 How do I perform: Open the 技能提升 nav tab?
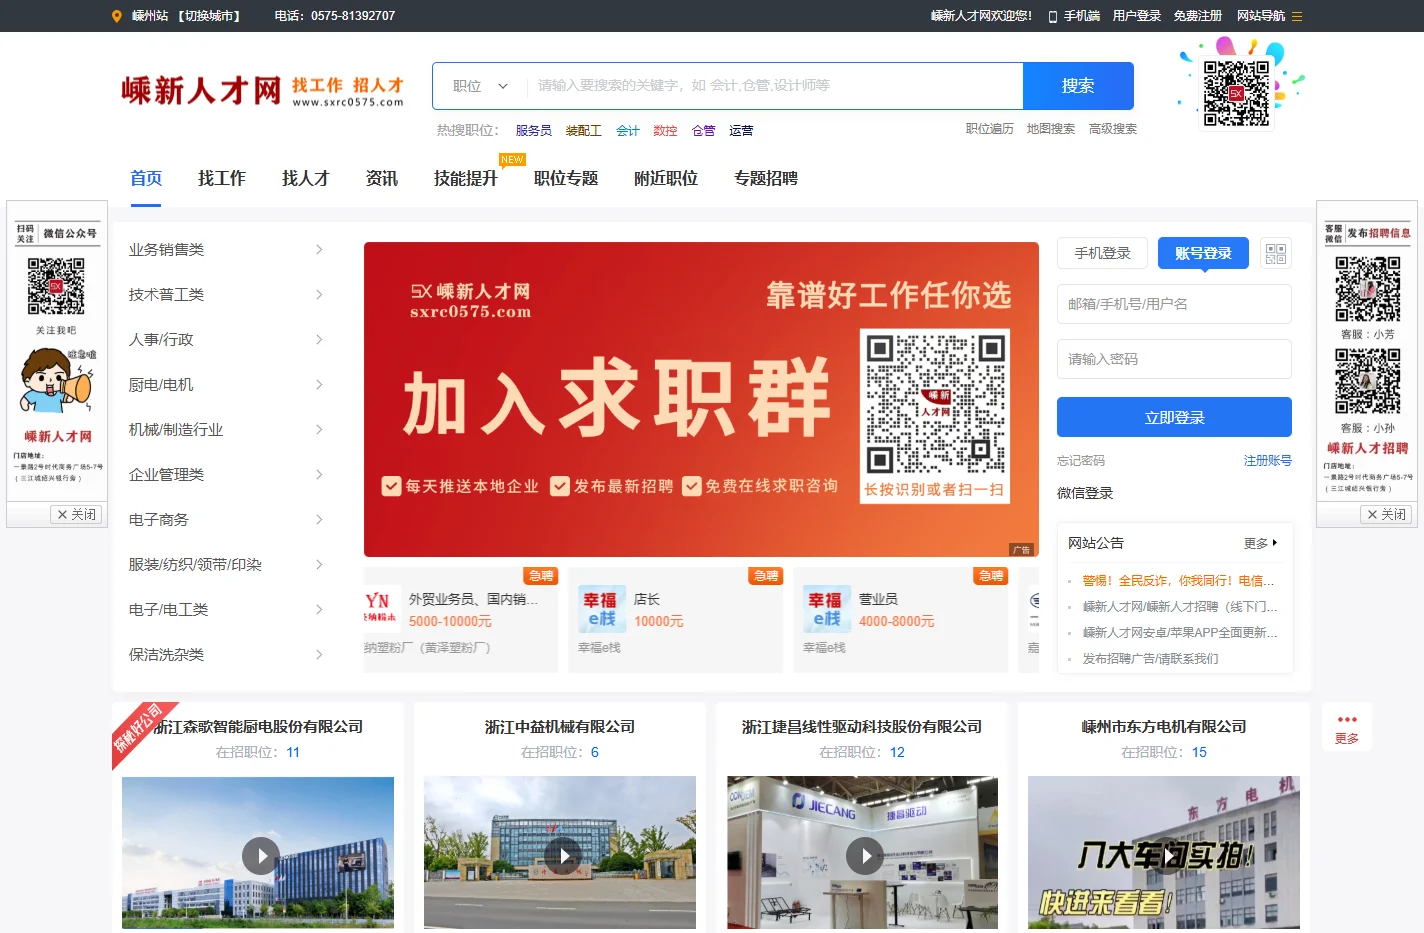466,178
